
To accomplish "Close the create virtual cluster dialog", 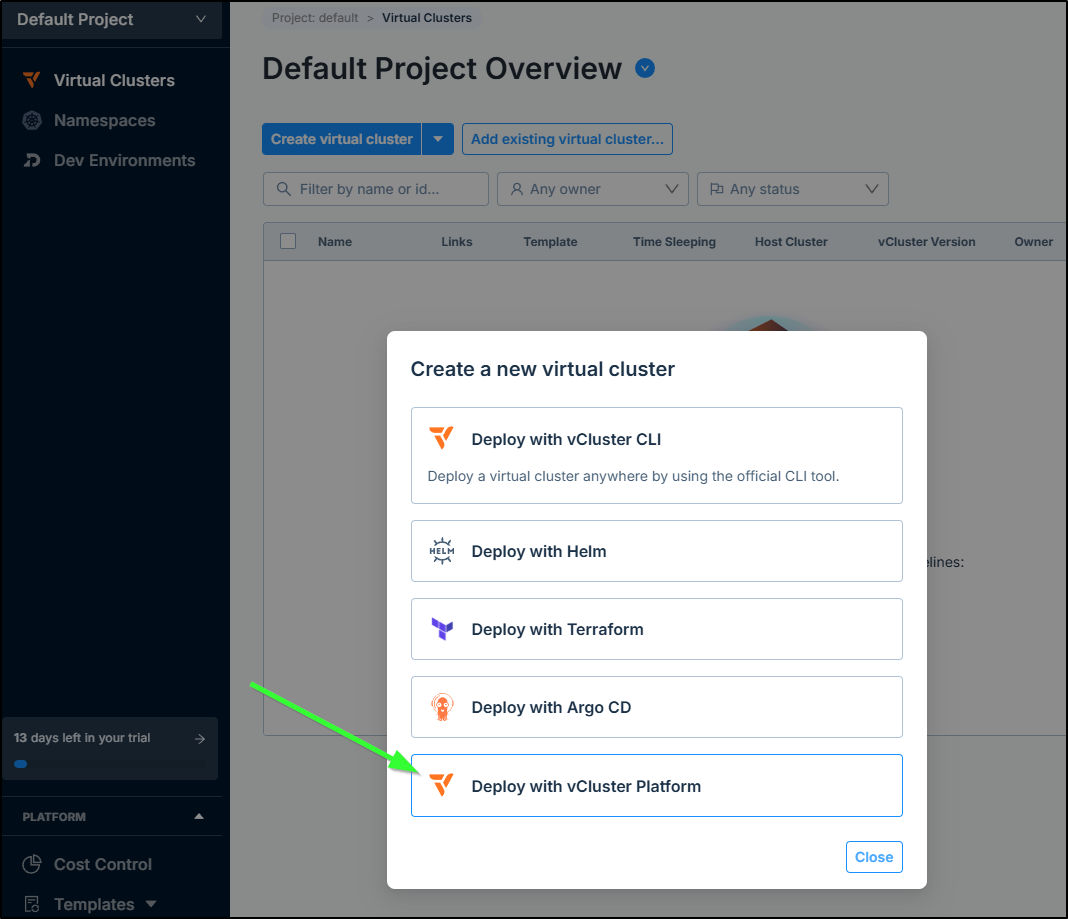I will pyautogui.click(x=874, y=857).
